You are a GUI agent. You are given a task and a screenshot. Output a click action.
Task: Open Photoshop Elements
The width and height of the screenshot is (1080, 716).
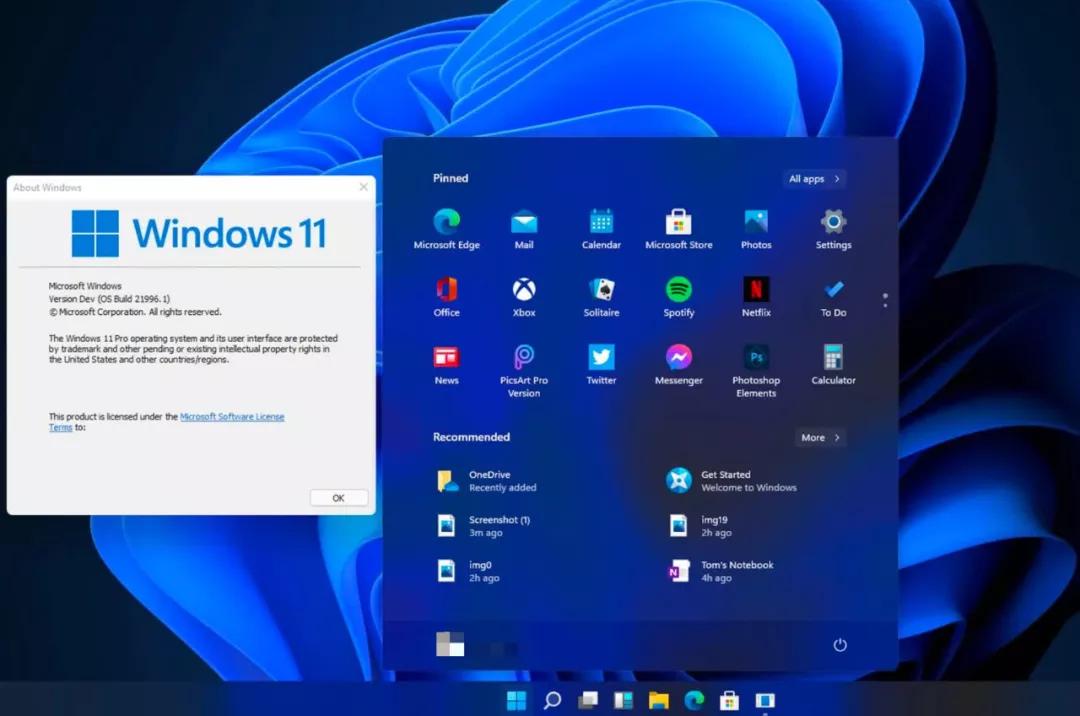point(755,358)
